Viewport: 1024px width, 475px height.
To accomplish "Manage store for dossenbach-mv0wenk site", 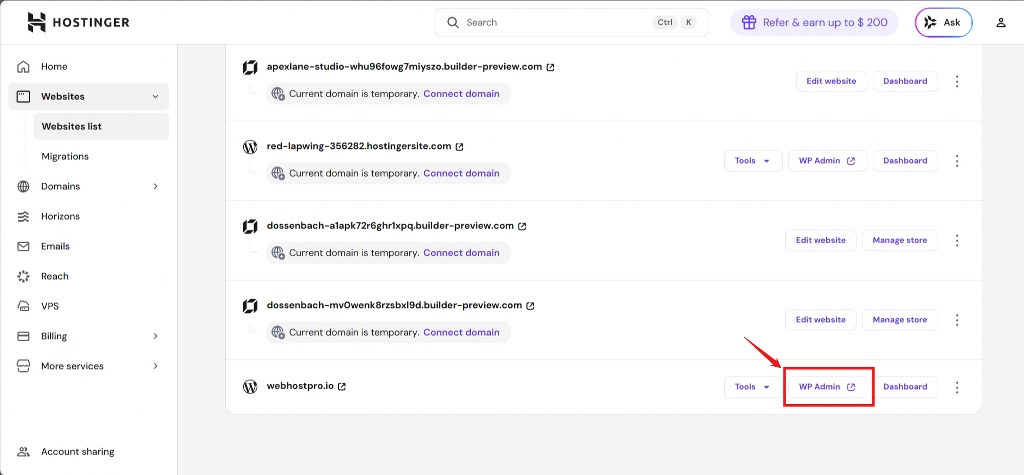I will point(900,319).
